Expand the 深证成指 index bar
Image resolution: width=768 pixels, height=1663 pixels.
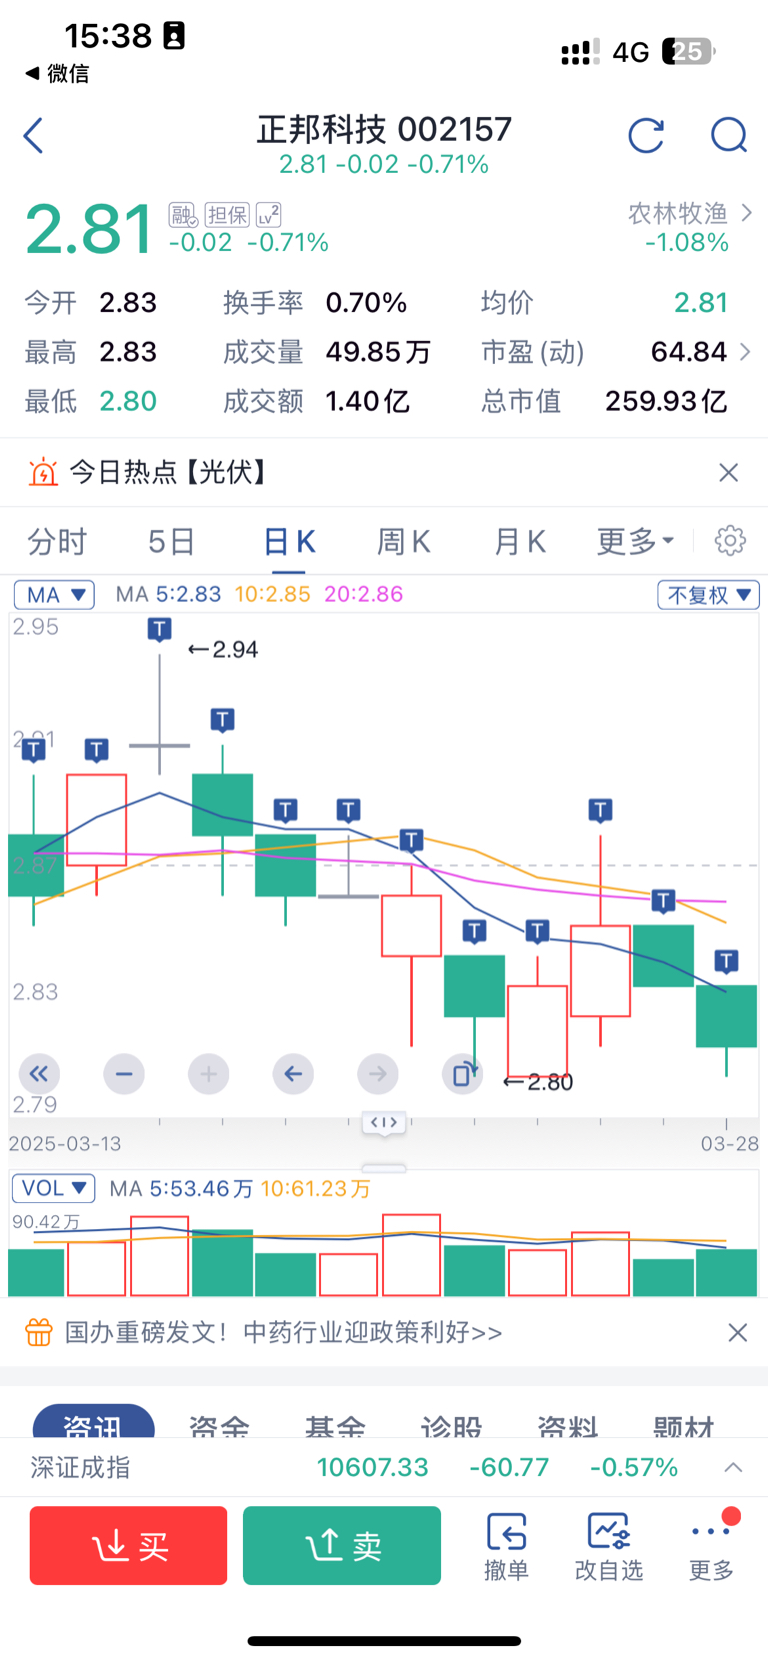click(733, 1467)
